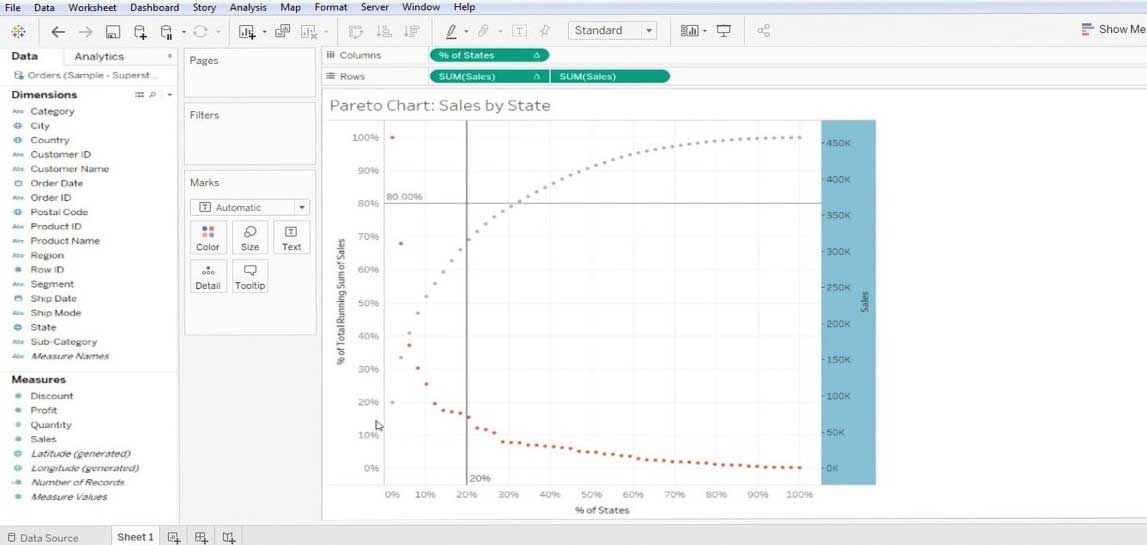Image resolution: width=1147 pixels, height=545 pixels.
Task: Select the Orders (Sample - Superstore) data source
Action: (x=86, y=75)
